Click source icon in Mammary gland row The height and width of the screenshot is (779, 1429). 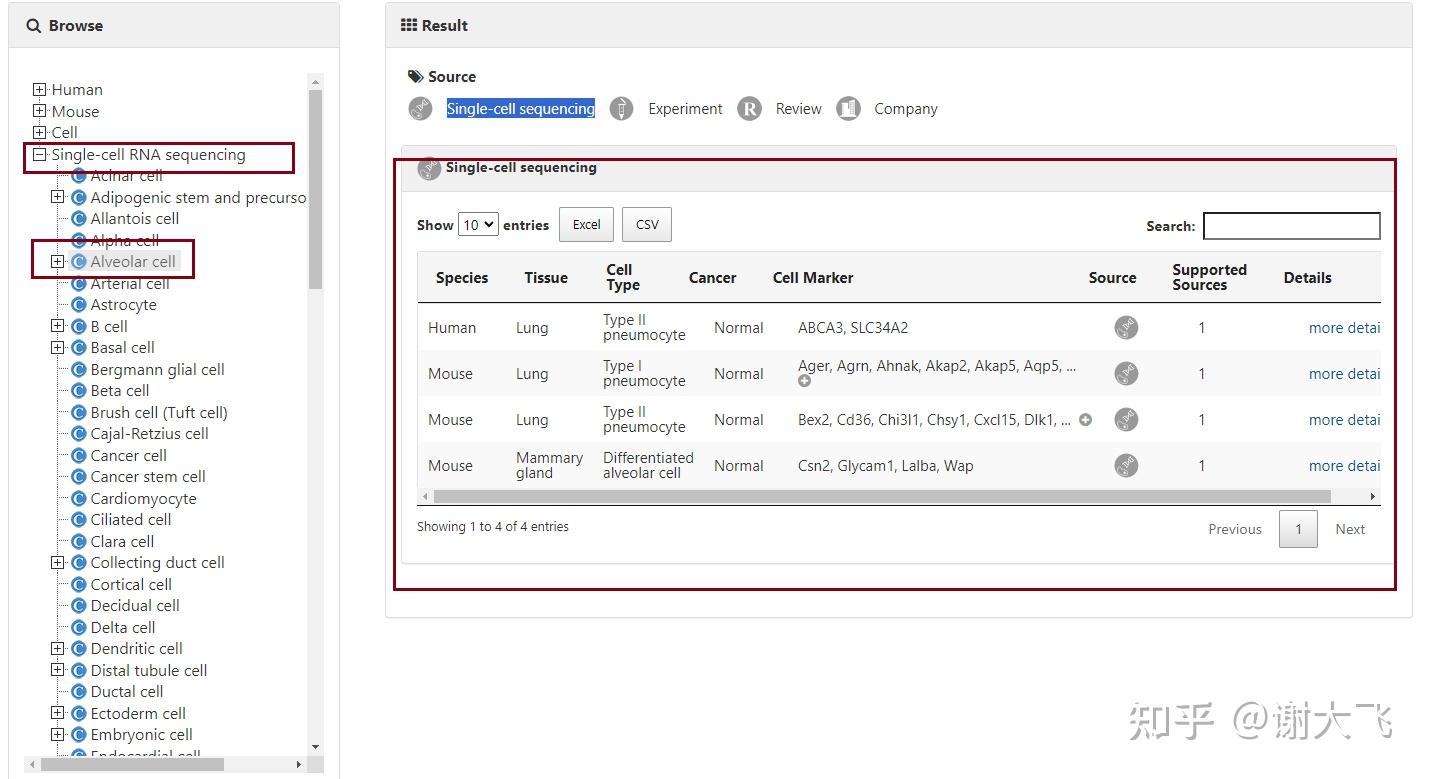pos(1126,466)
